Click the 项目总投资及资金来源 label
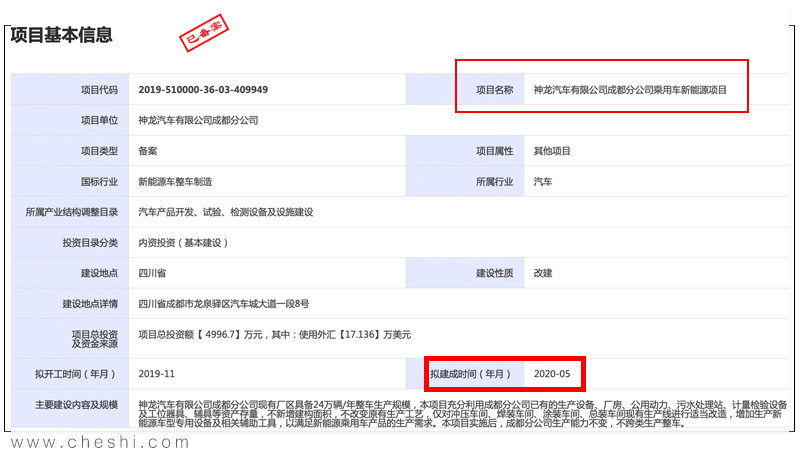Image resolution: width=800 pixels, height=455 pixels. [94, 339]
